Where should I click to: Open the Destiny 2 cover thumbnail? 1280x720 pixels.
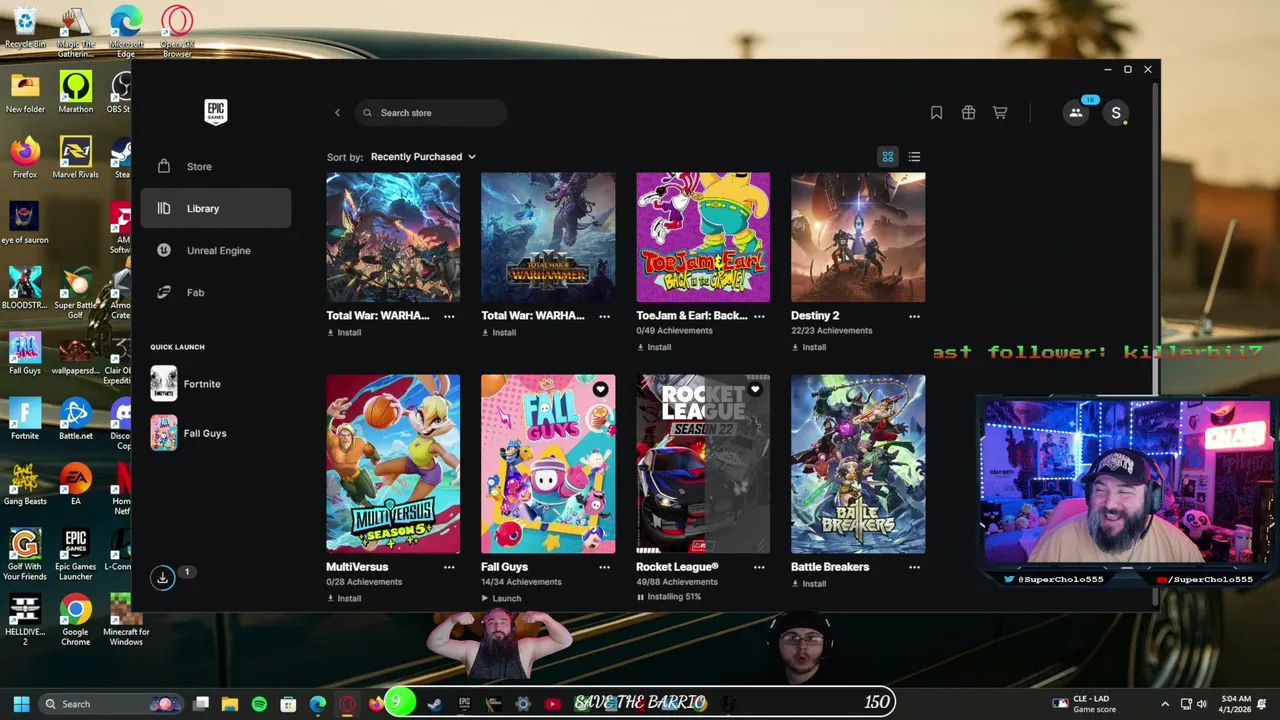tap(858, 237)
